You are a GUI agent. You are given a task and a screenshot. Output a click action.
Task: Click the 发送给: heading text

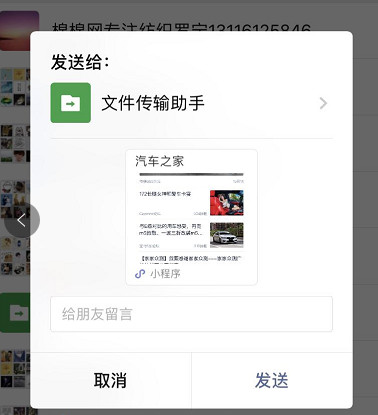(x=80, y=62)
